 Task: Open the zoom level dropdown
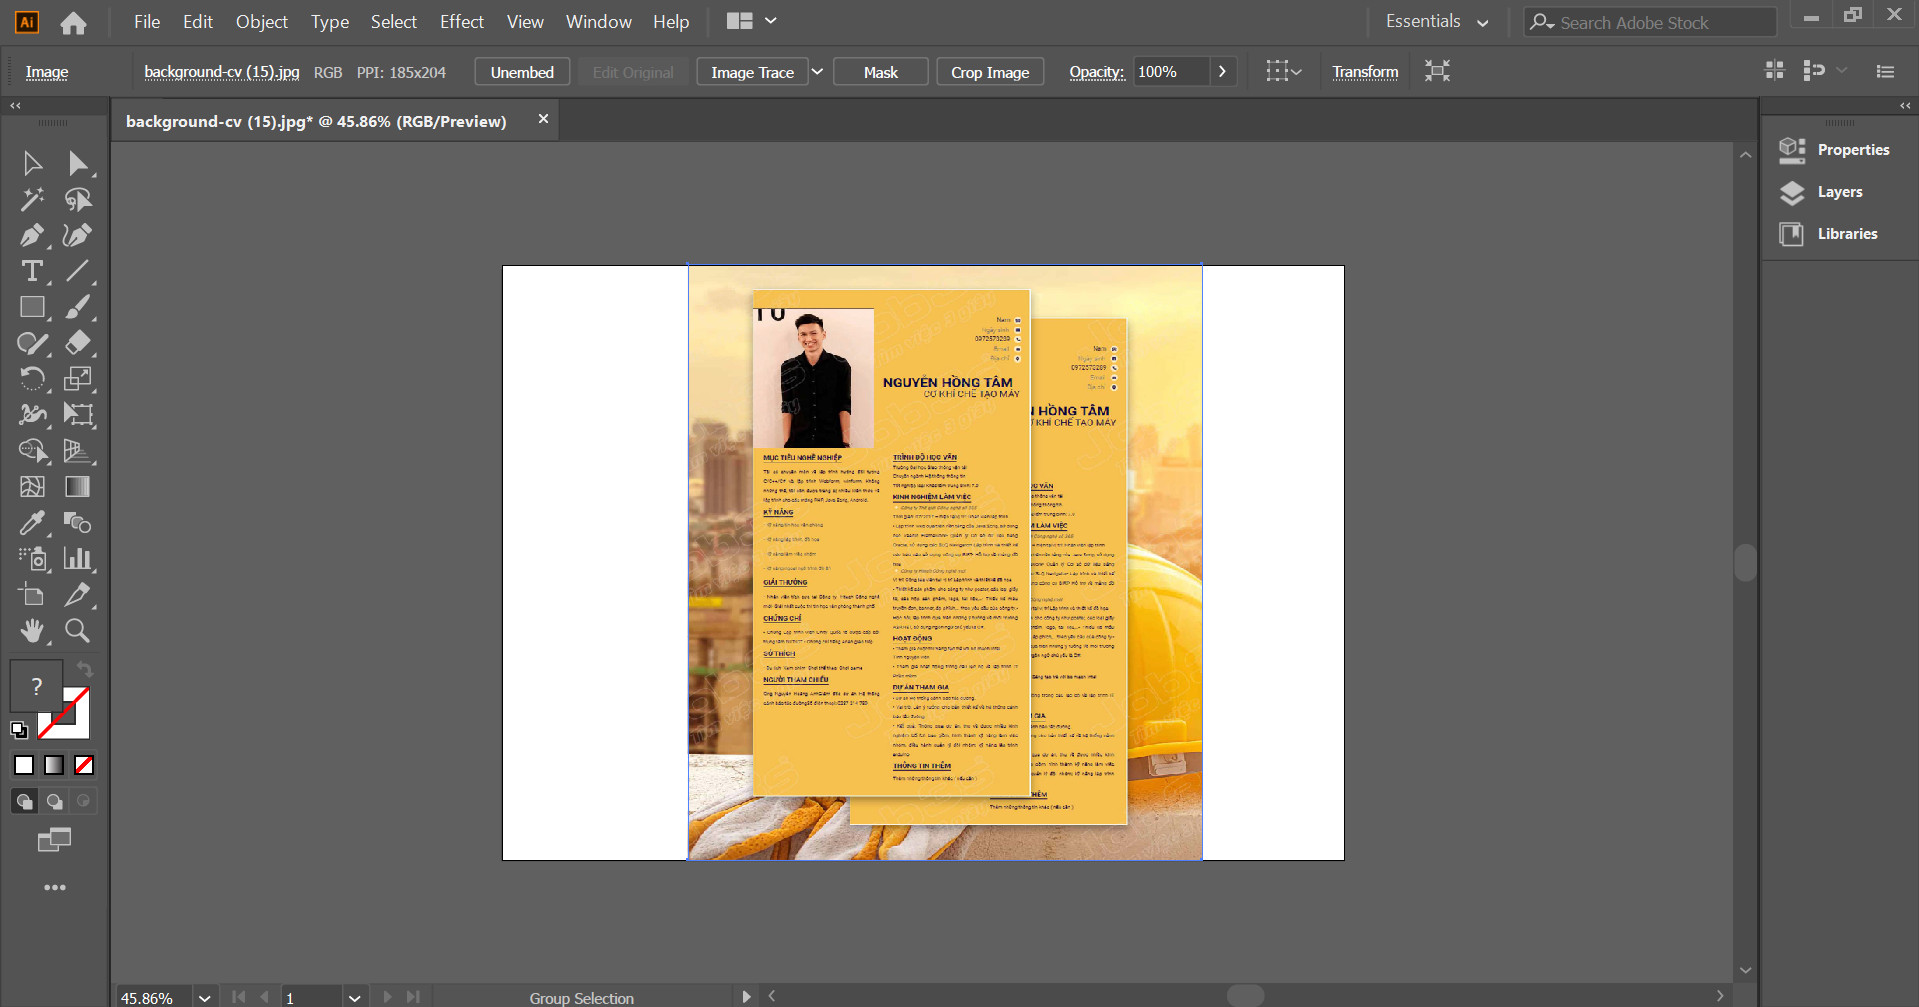tap(205, 997)
